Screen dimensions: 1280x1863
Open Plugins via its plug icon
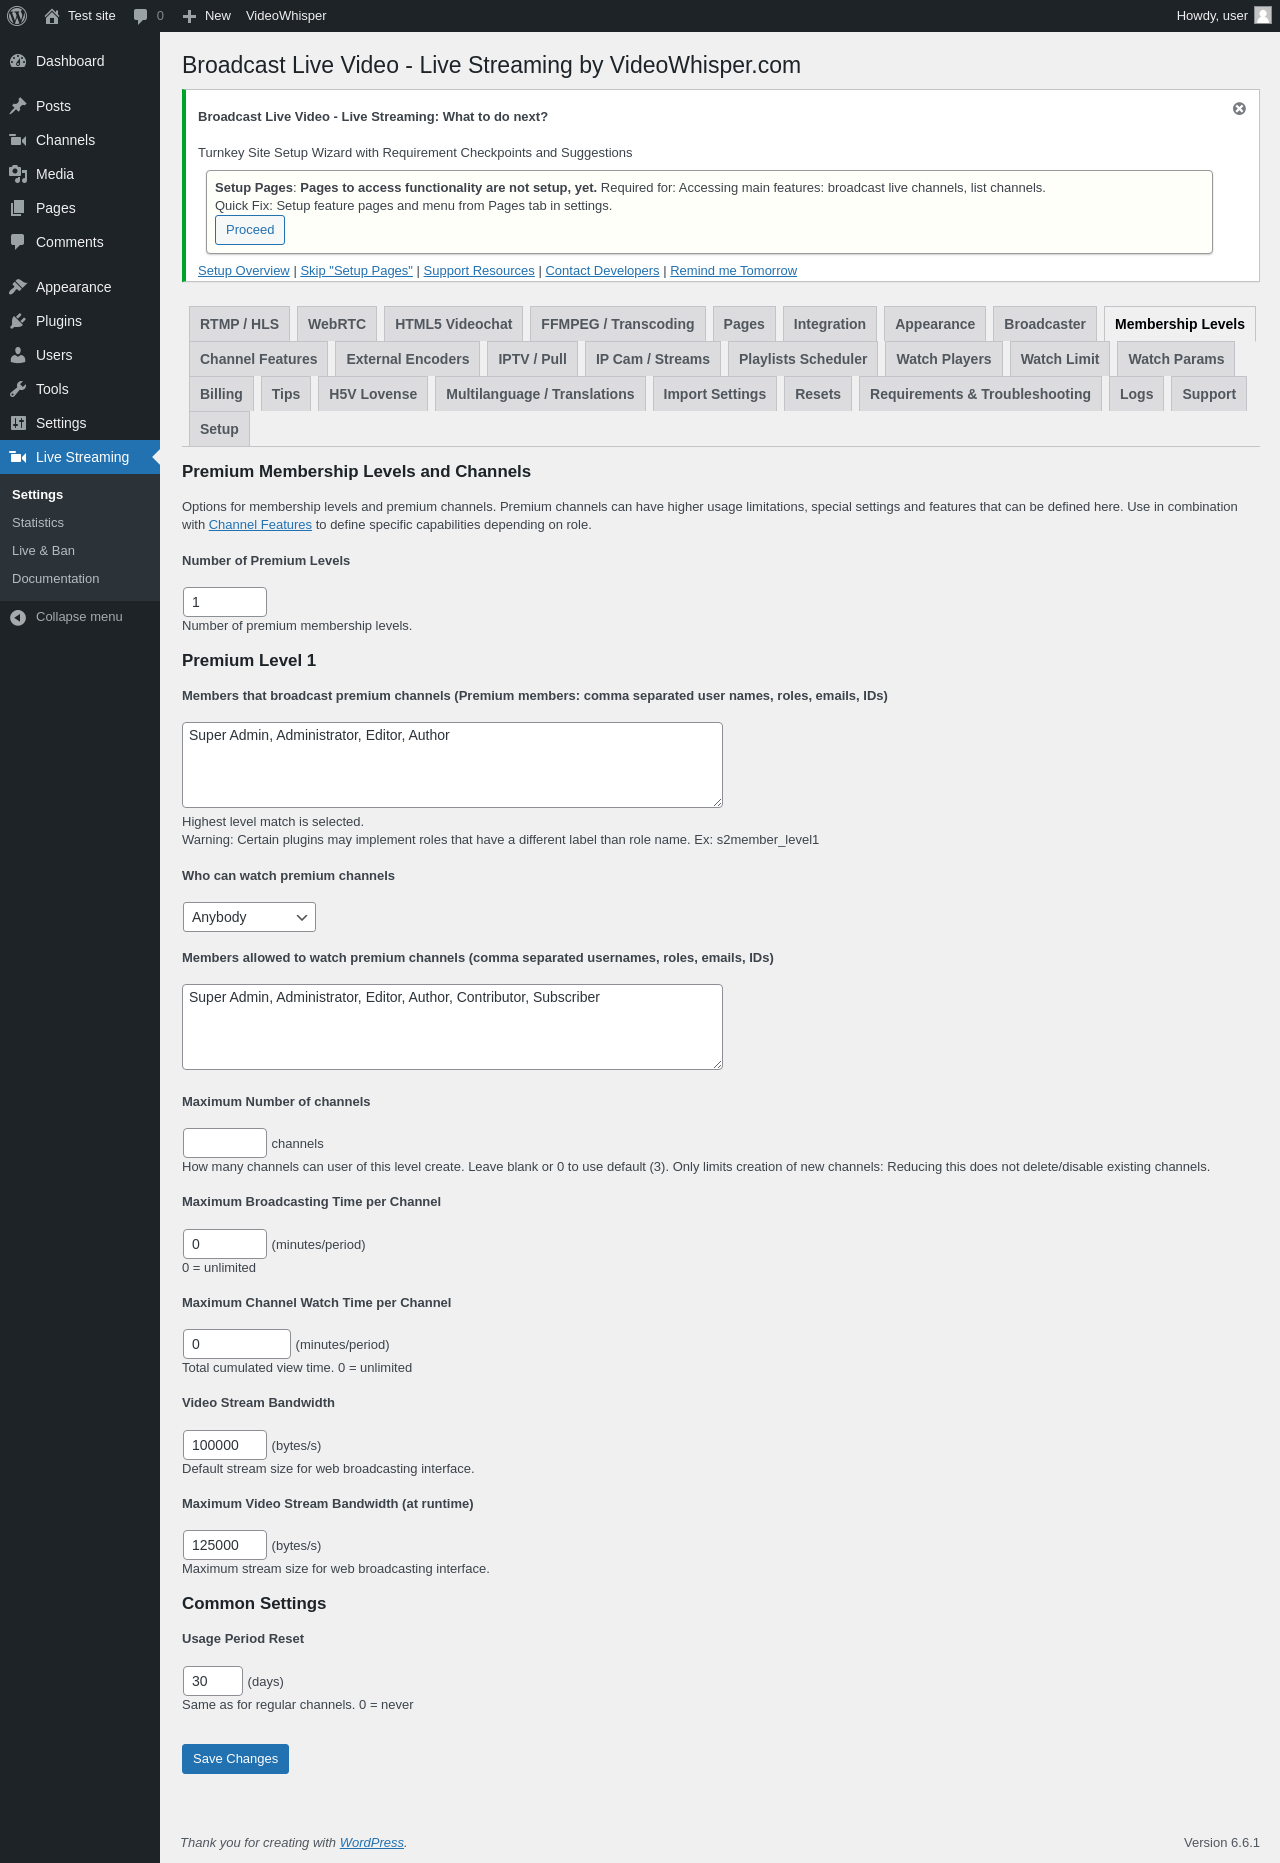(x=18, y=321)
